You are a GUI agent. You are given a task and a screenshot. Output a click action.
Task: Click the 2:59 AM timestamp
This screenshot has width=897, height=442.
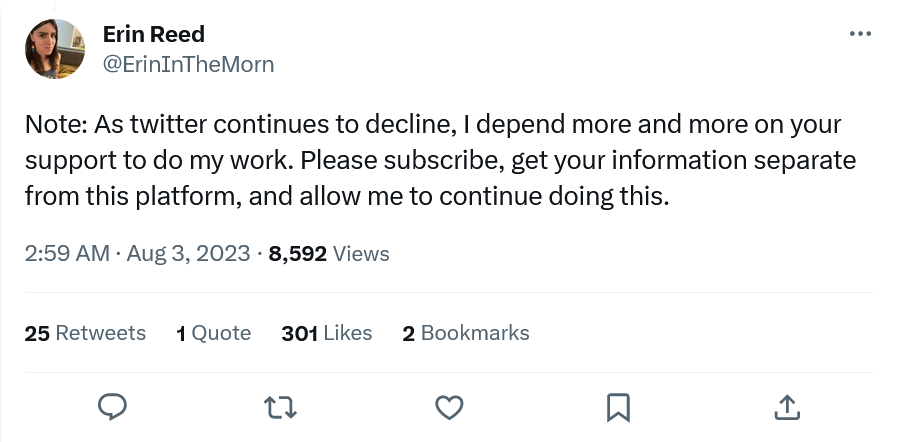66,254
